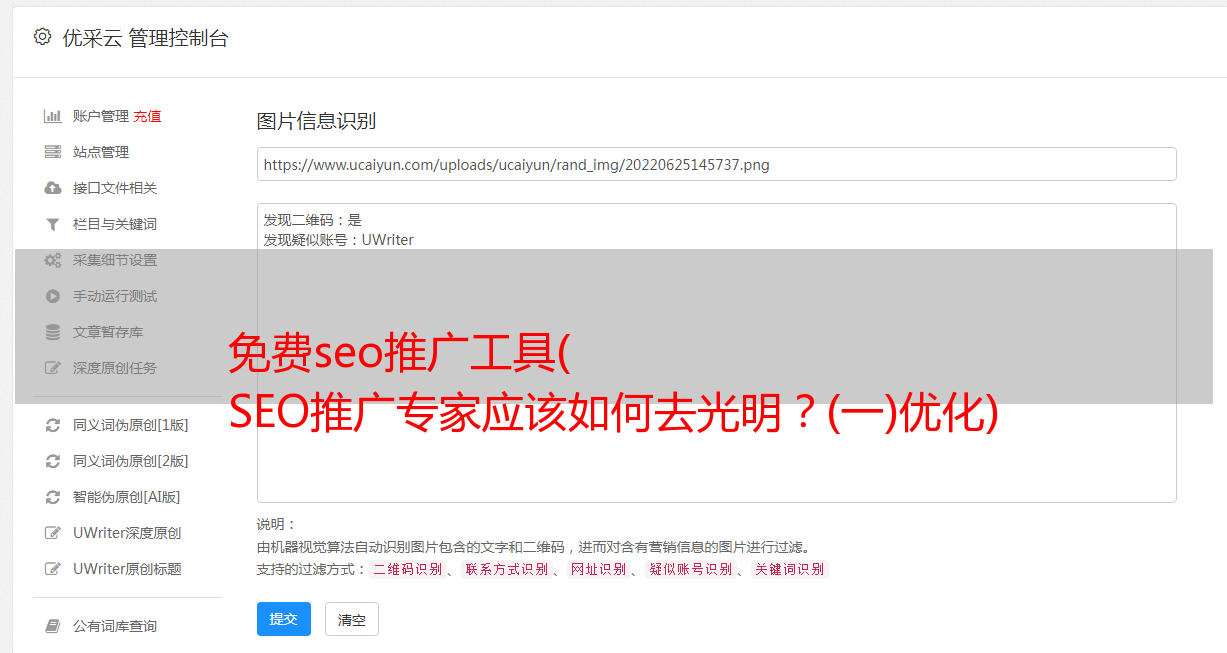Viewport: 1227px width, 653px height.
Task: Click the cloud upload icon for 接口文件相关
Action: coord(53,188)
